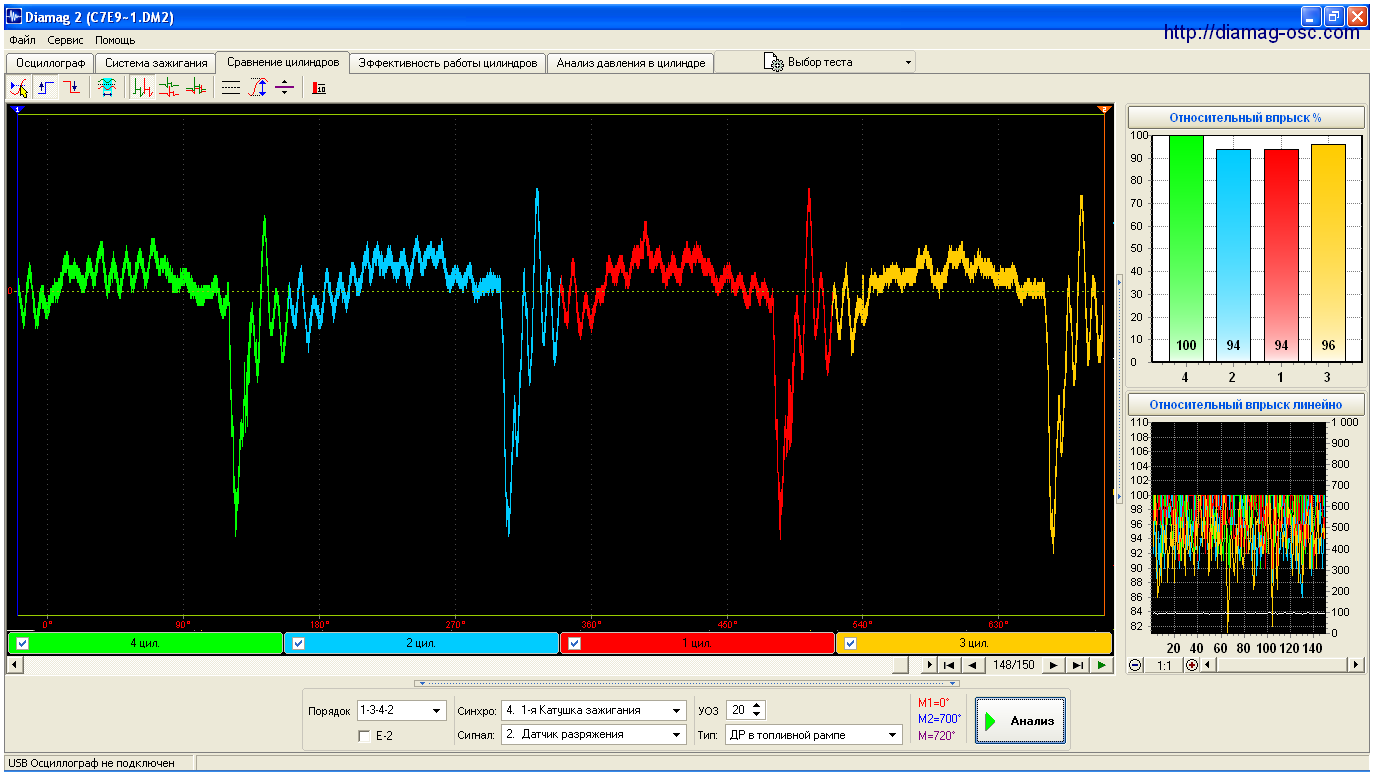Screen dimensions: 1374x776
Task: Open the Файл menu
Action: 22,41
